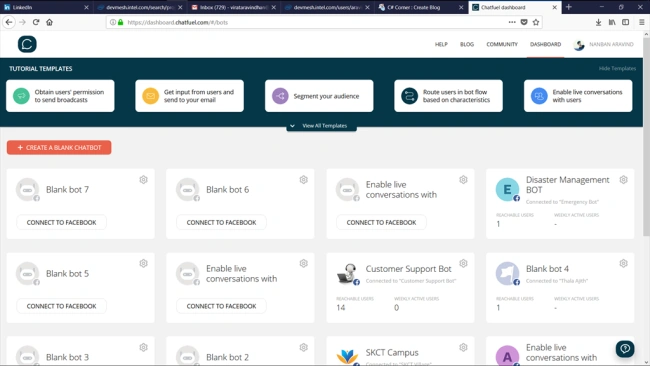Open Blank bot 2 card title
Viewport: 650px width, 366px height.
[228, 357]
